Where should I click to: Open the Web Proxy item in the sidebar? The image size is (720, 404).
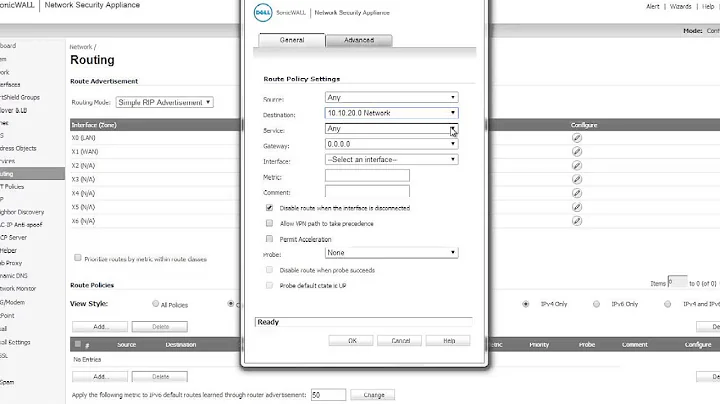coord(11,263)
